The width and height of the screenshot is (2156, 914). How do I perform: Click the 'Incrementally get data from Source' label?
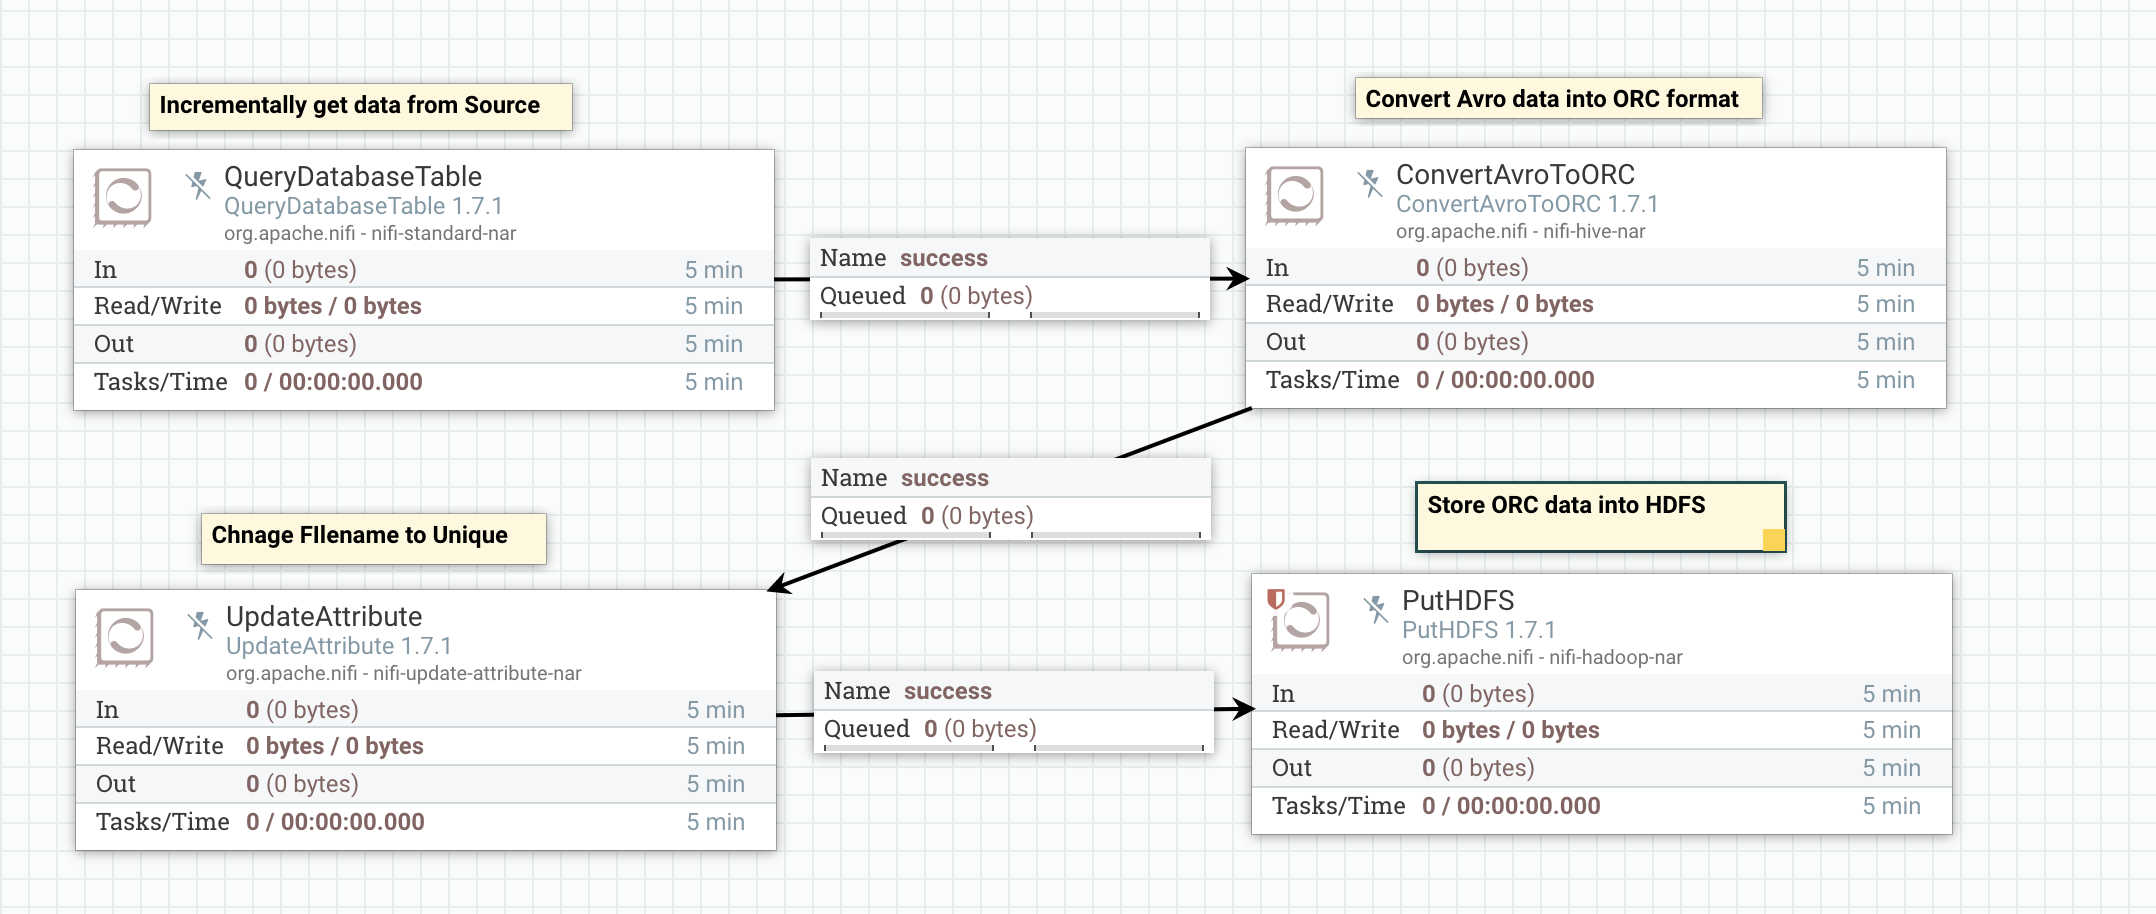(359, 105)
